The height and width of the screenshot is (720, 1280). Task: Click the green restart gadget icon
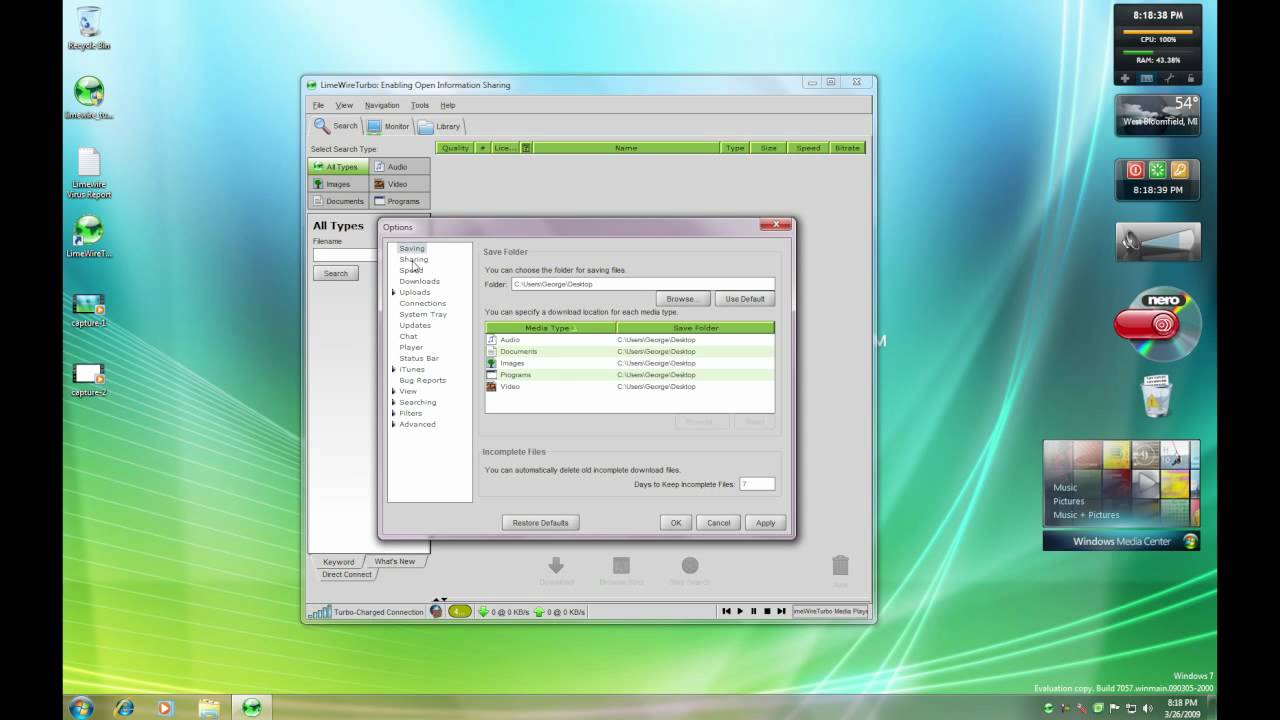pyautogui.click(x=1157, y=170)
